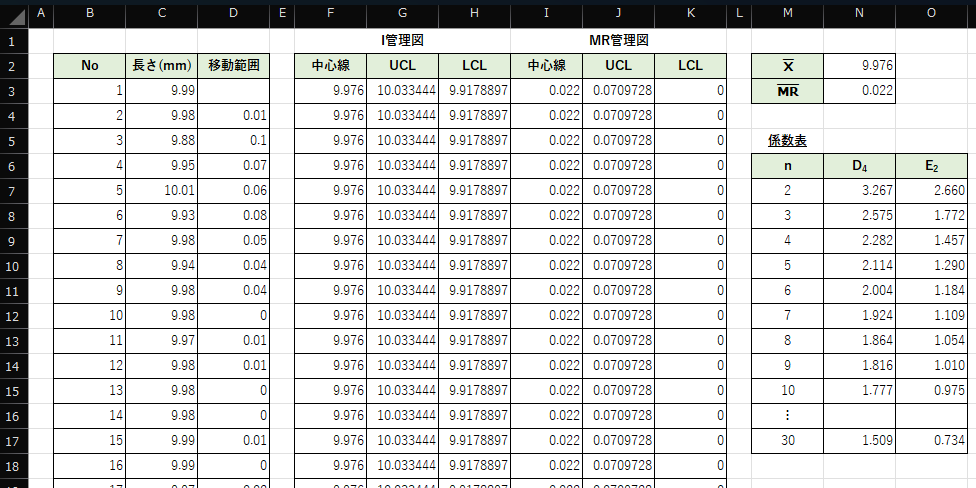
Task: Click MR chart UCL header in J2
Action: (x=619, y=66)
